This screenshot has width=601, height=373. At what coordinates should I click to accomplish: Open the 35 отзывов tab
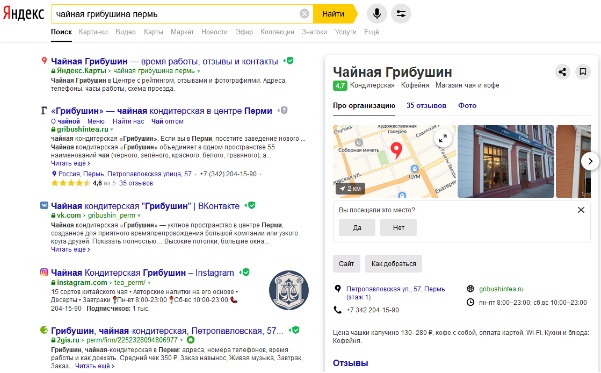(x=426, y=105)
